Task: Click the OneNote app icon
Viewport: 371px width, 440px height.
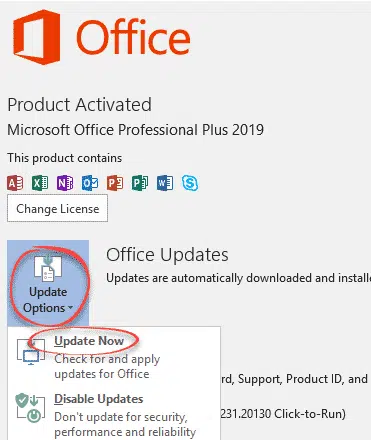Action: (65, 183)
